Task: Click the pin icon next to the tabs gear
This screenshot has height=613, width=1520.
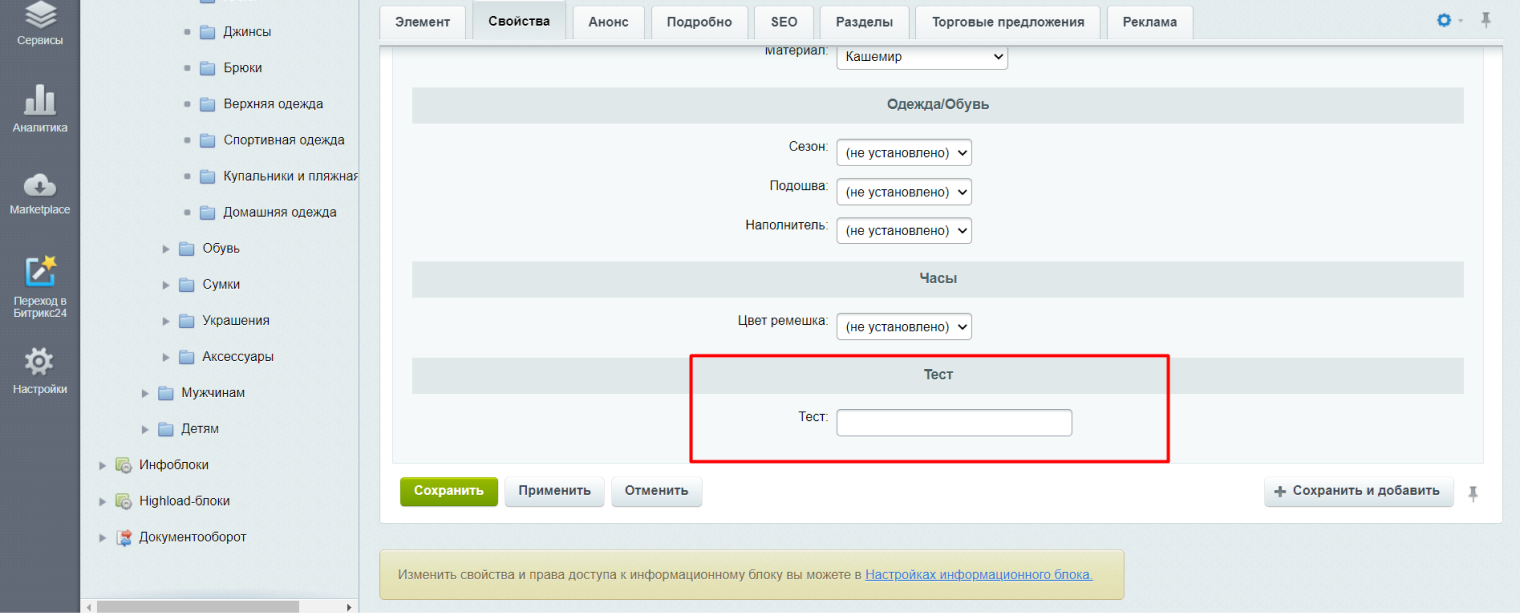Action: [1486, 20]
